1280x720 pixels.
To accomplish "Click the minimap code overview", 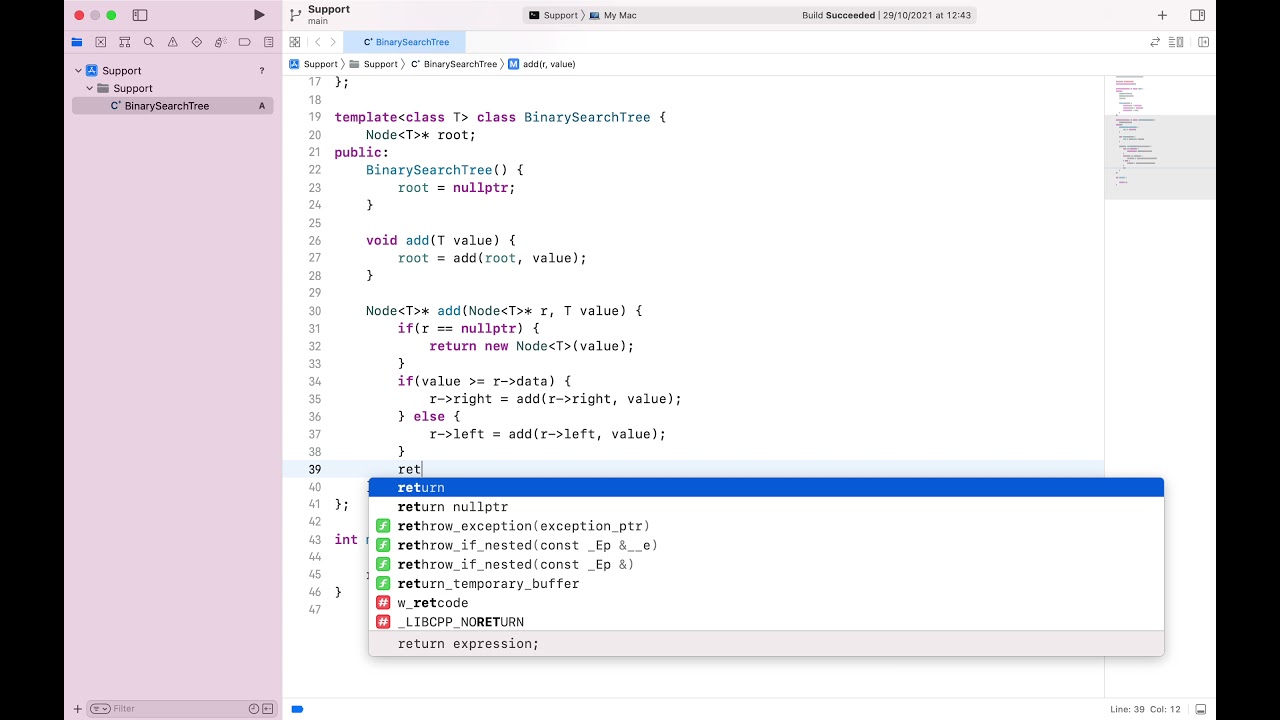I will (x=1160, y=136).
